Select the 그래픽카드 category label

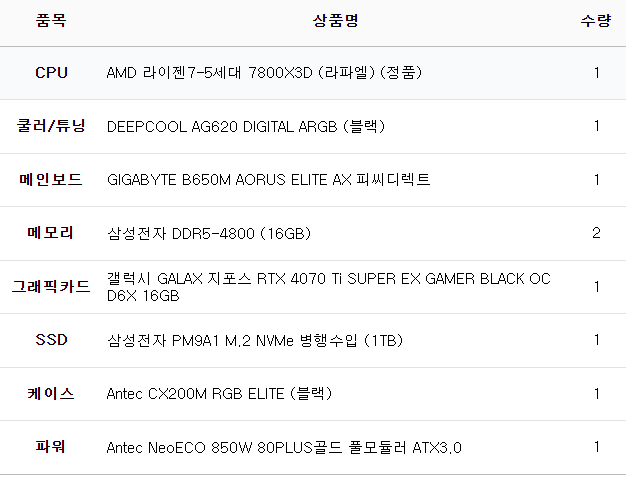[51, 287]
